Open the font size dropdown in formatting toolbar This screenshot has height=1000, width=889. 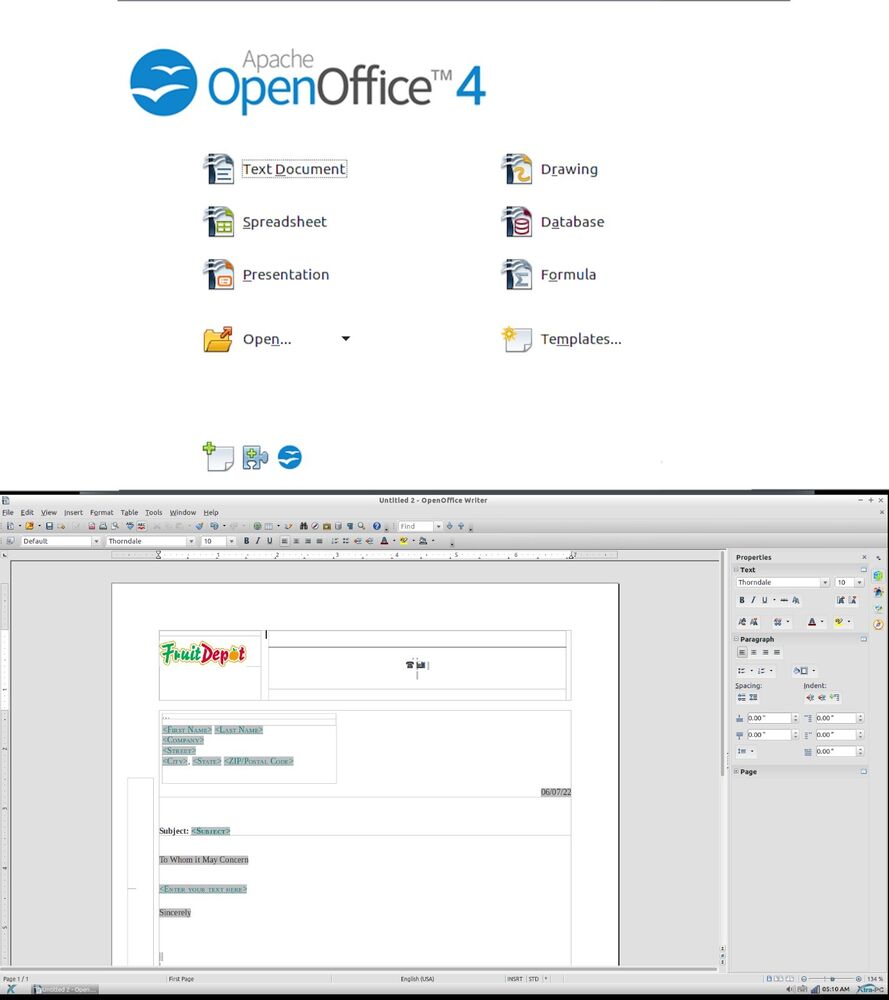(231, 541)
